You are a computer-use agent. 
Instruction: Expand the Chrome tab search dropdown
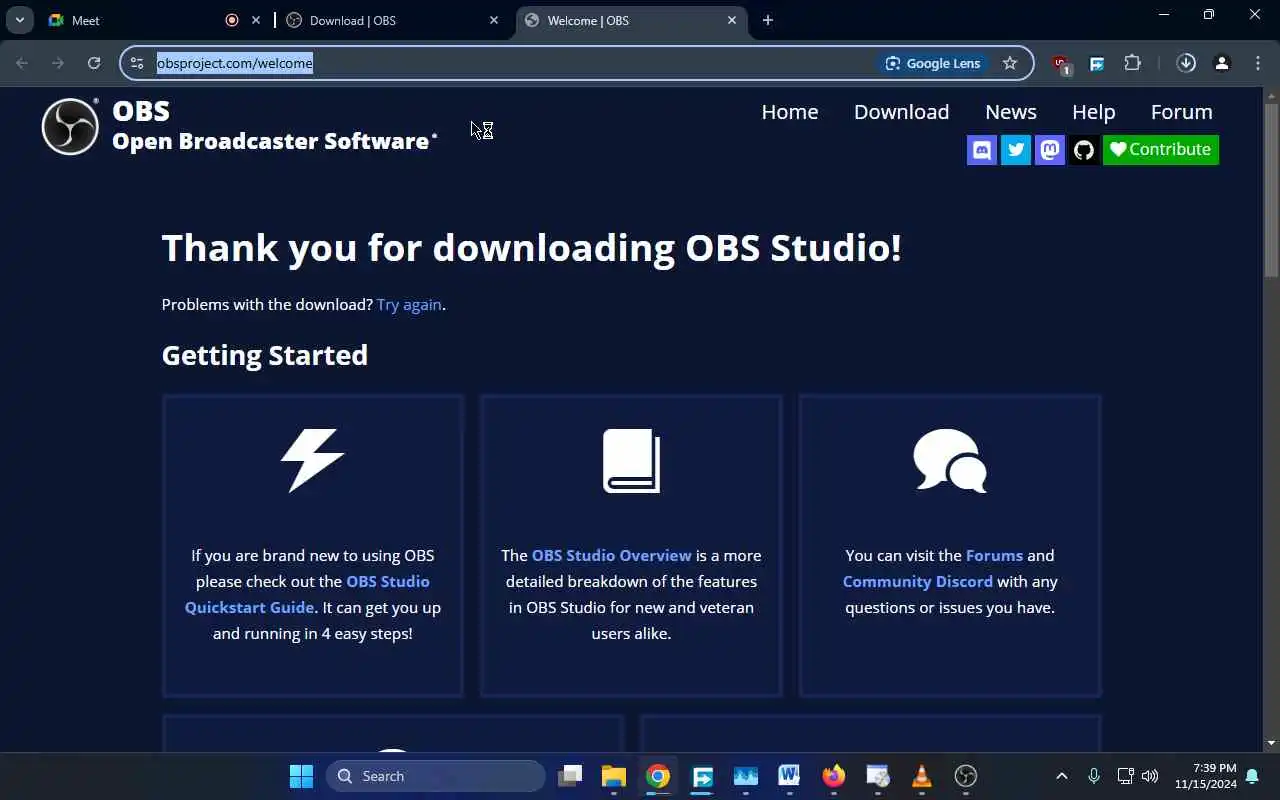[19, 20]
